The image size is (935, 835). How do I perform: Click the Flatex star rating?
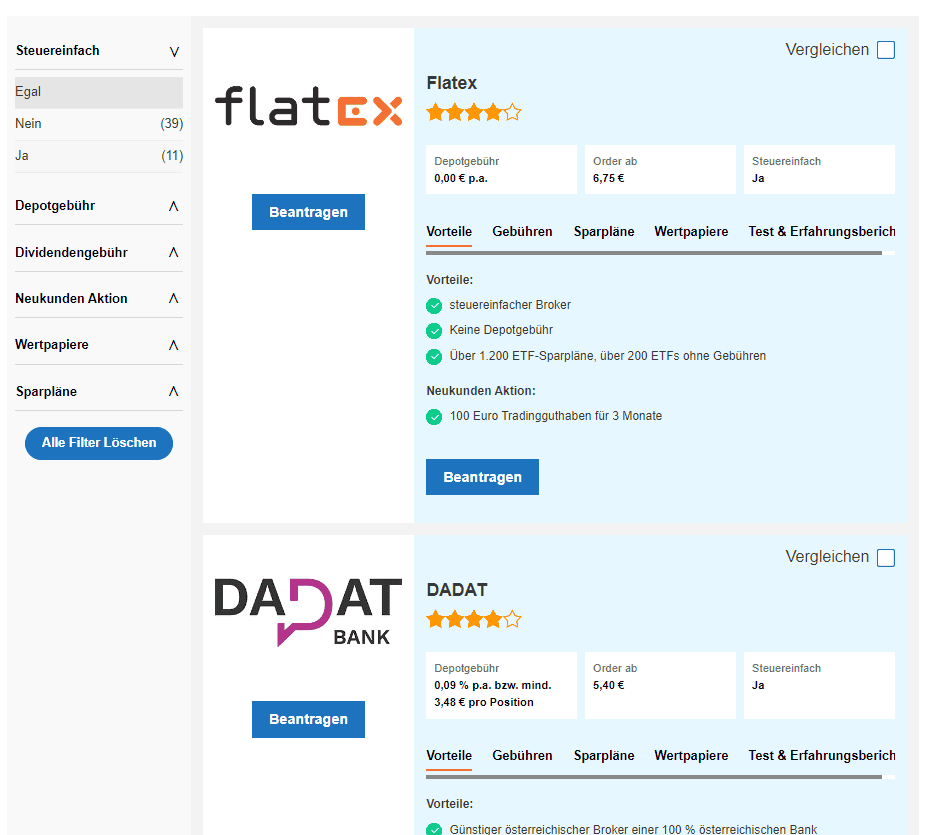tap(474, 112)
